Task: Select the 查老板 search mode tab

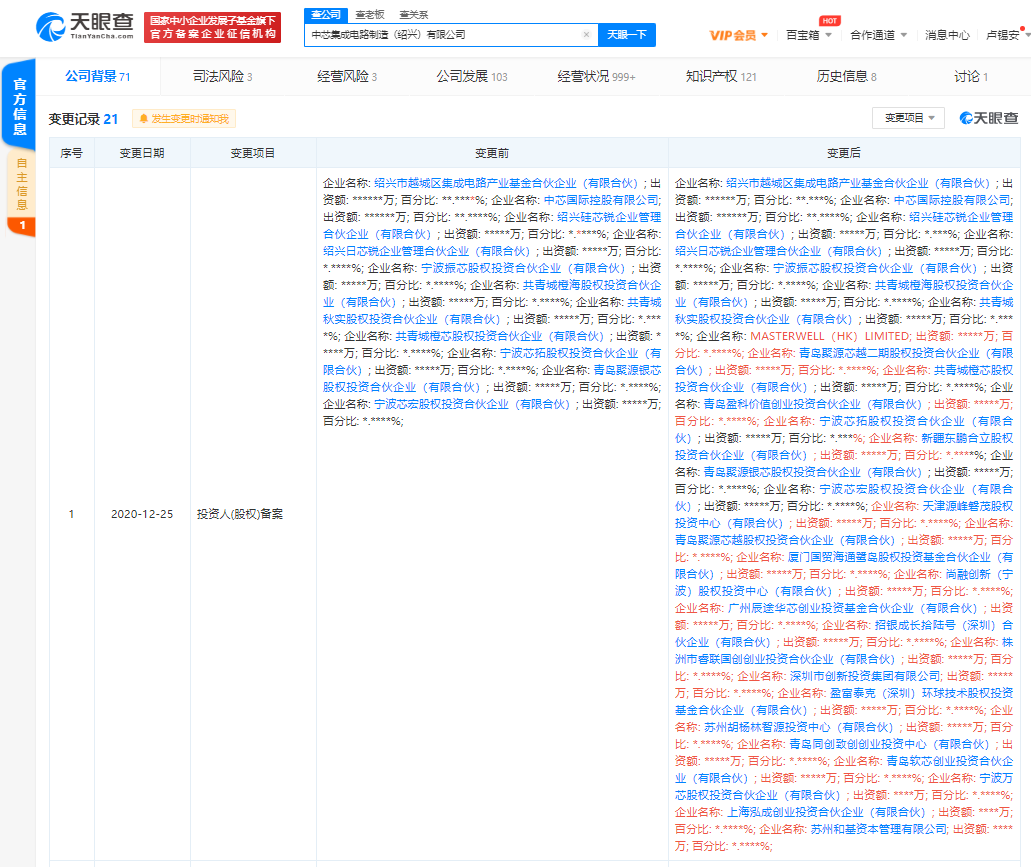Action: tap(370, 14)
